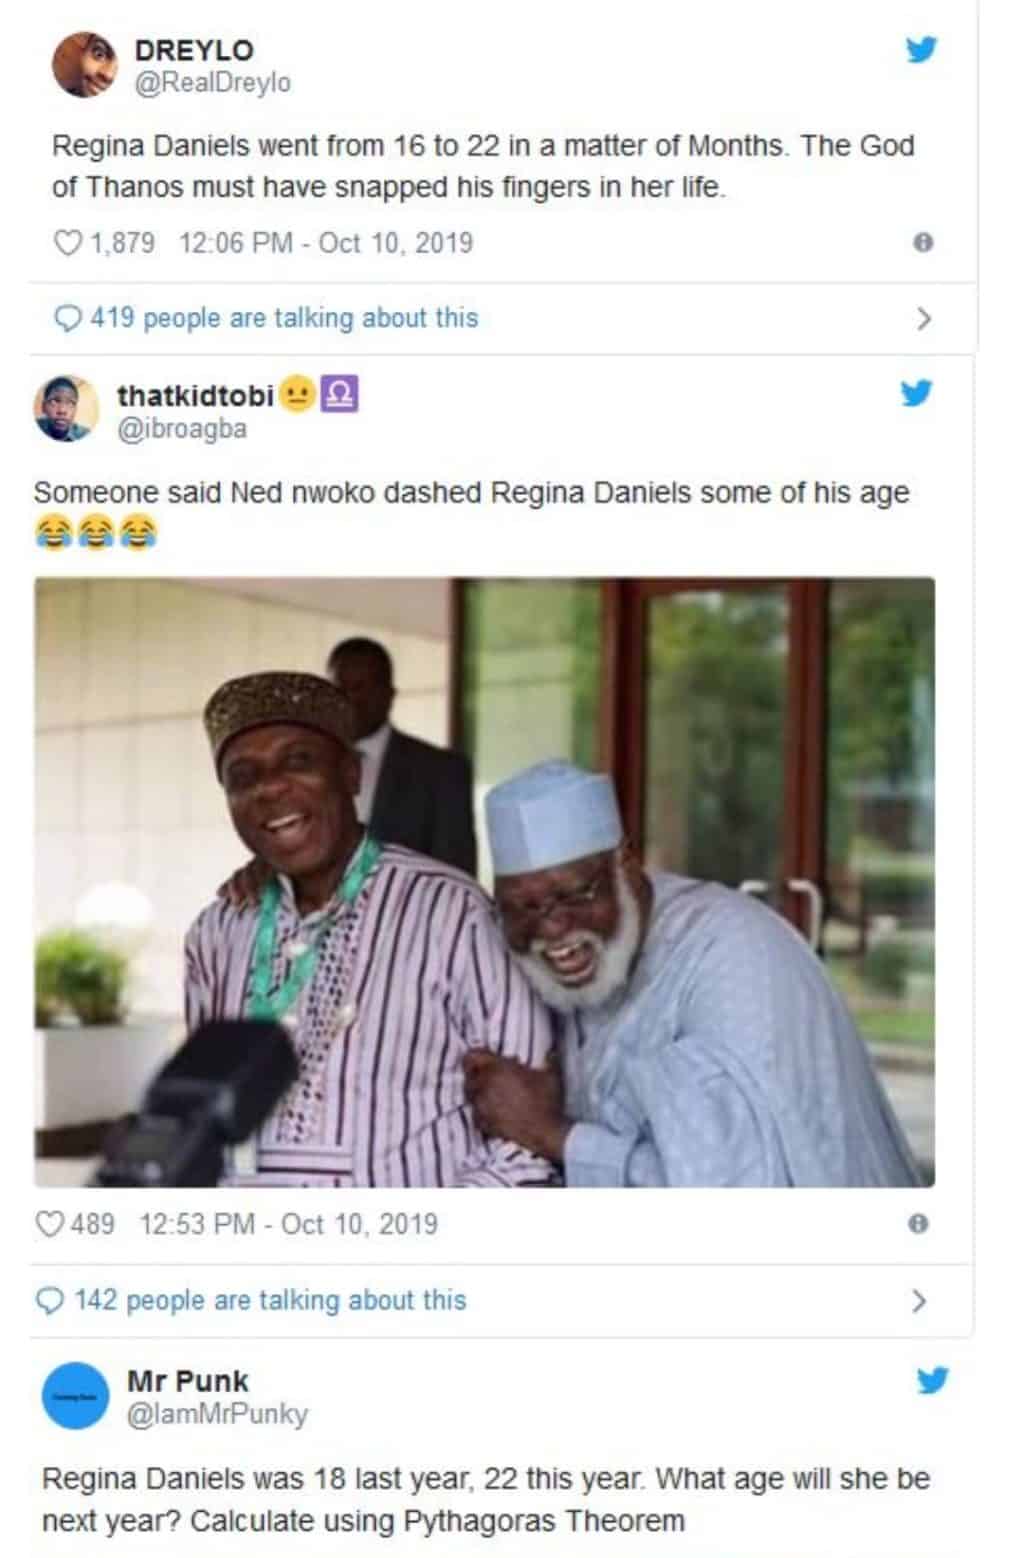Viewport: 1024px width, 1558px height.
Task: Expand the 142 people talking chevron
Action: (x=920, y=1301)
